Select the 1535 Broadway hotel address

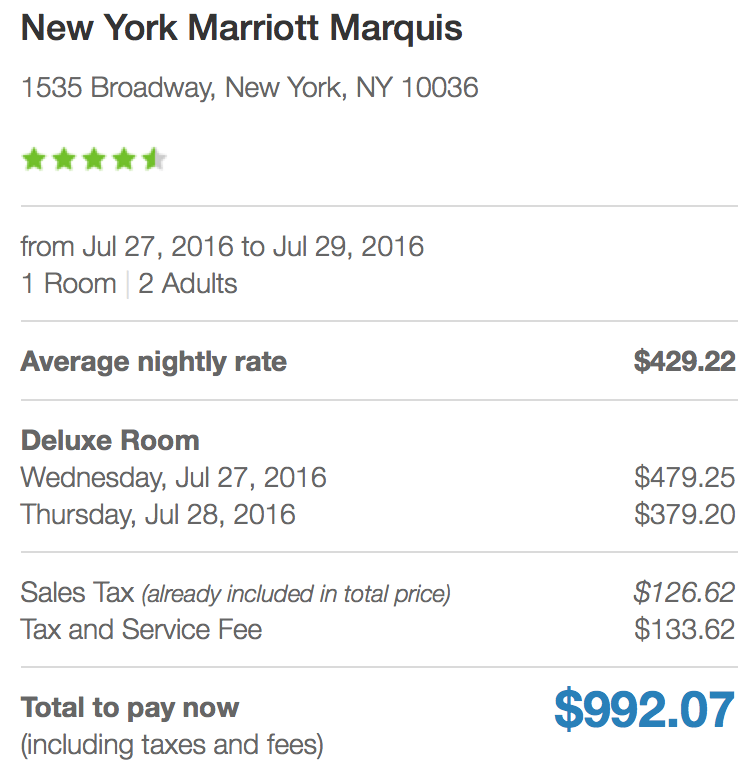click(x=250, y=88)
